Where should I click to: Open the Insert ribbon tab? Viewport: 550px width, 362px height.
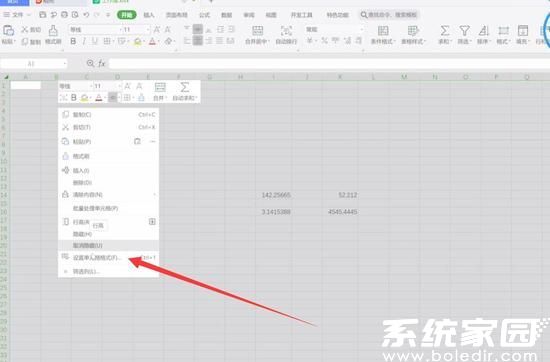click(x=149, y=15)
